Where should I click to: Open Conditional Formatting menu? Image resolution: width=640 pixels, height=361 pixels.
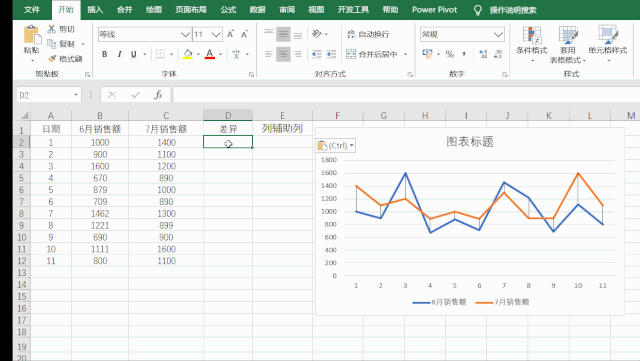pos(532,44)
